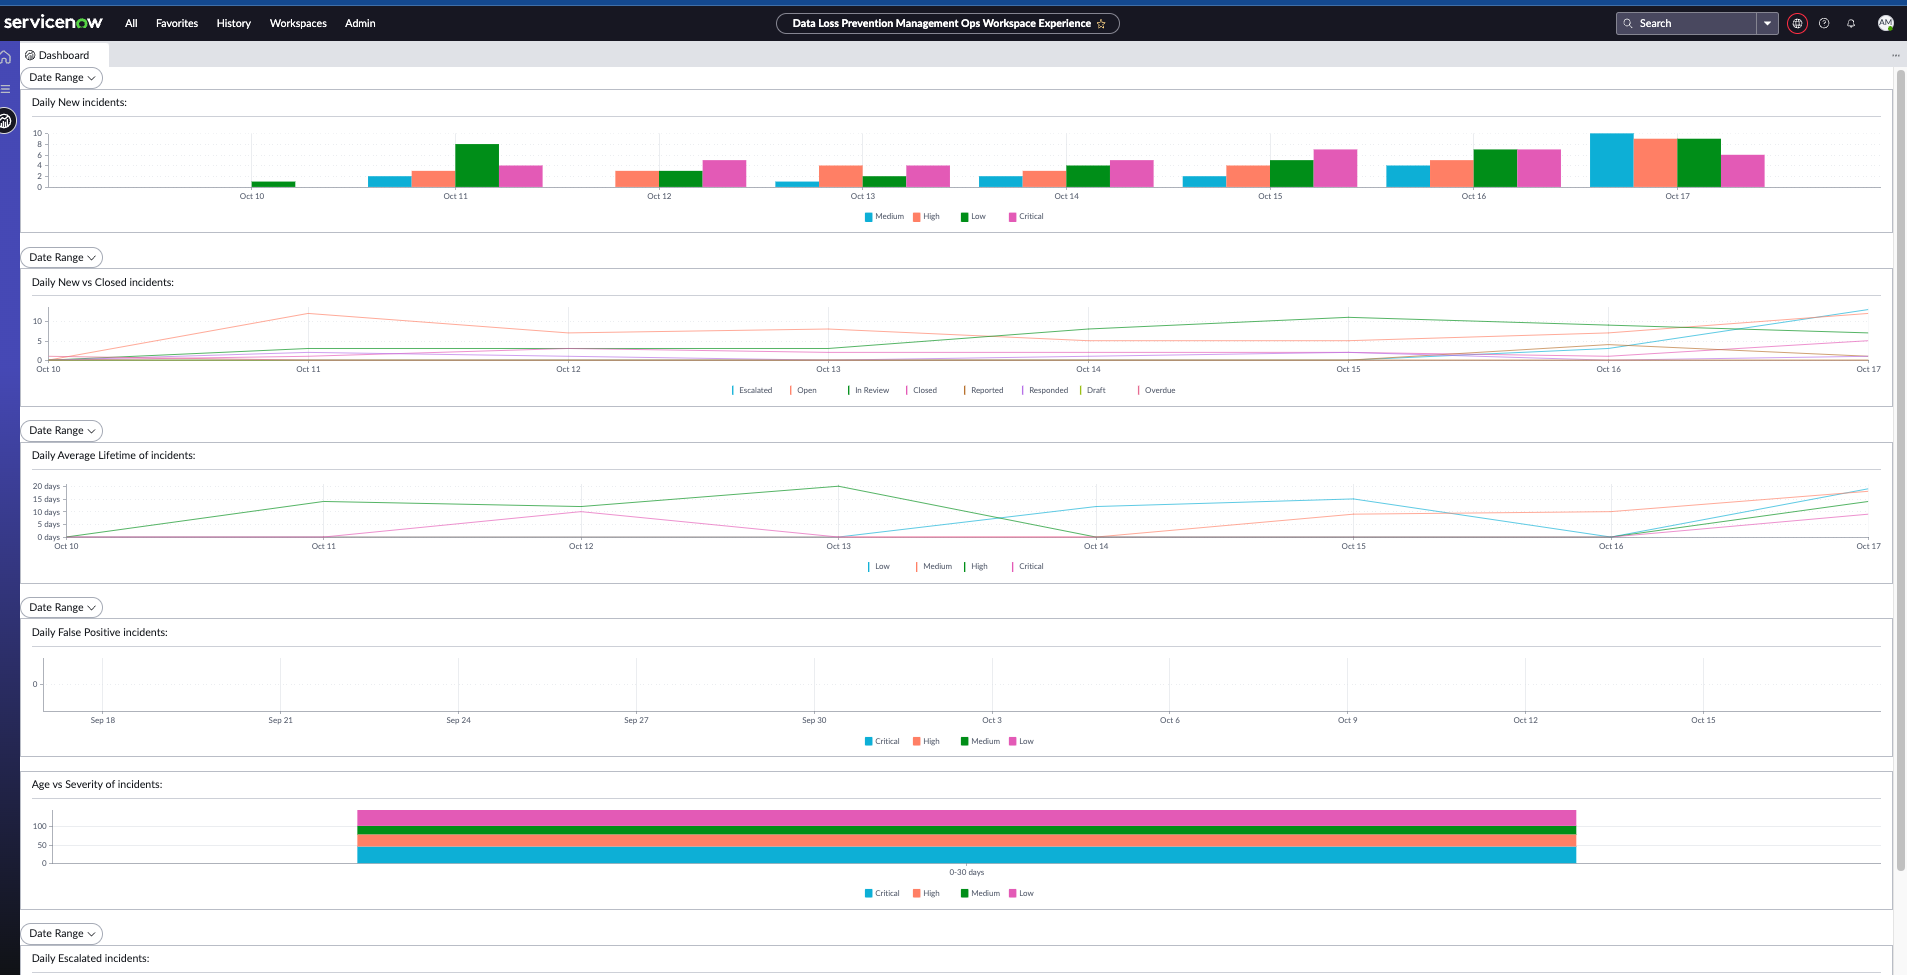Toggle Low line in Average Lifetime legend
The image size is (1907, 975).
tap(878, 566)
